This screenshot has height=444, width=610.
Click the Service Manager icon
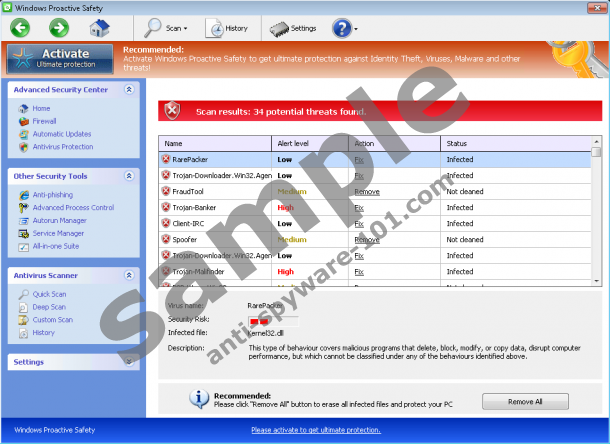(x=23, y=233)
